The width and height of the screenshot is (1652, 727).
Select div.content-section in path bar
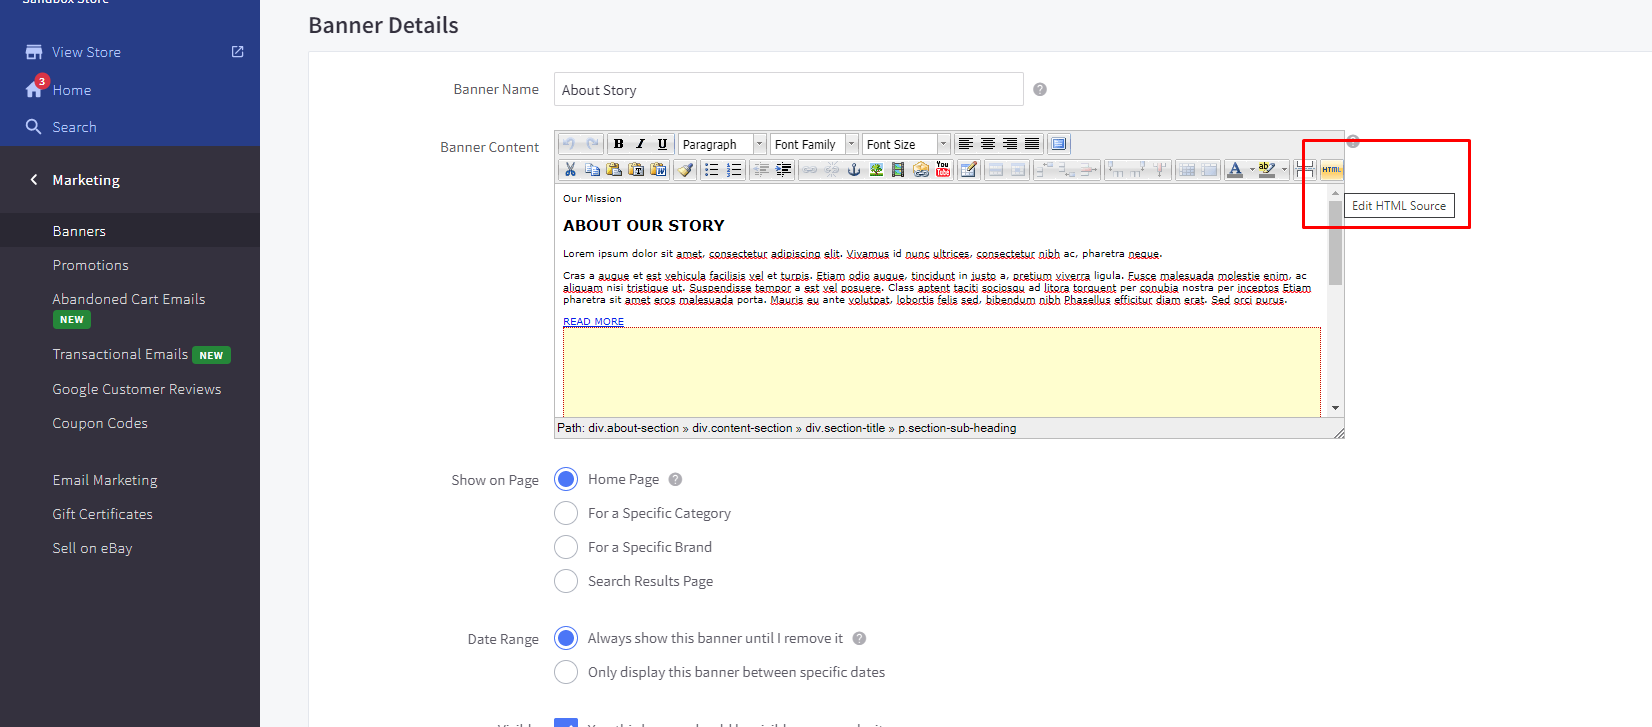[742, 428]
